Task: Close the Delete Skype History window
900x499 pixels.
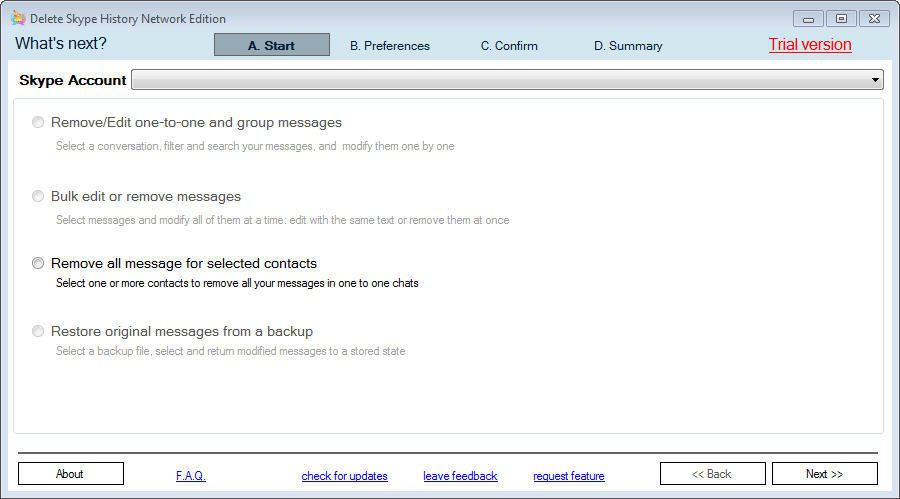Action: coord(874,19)
